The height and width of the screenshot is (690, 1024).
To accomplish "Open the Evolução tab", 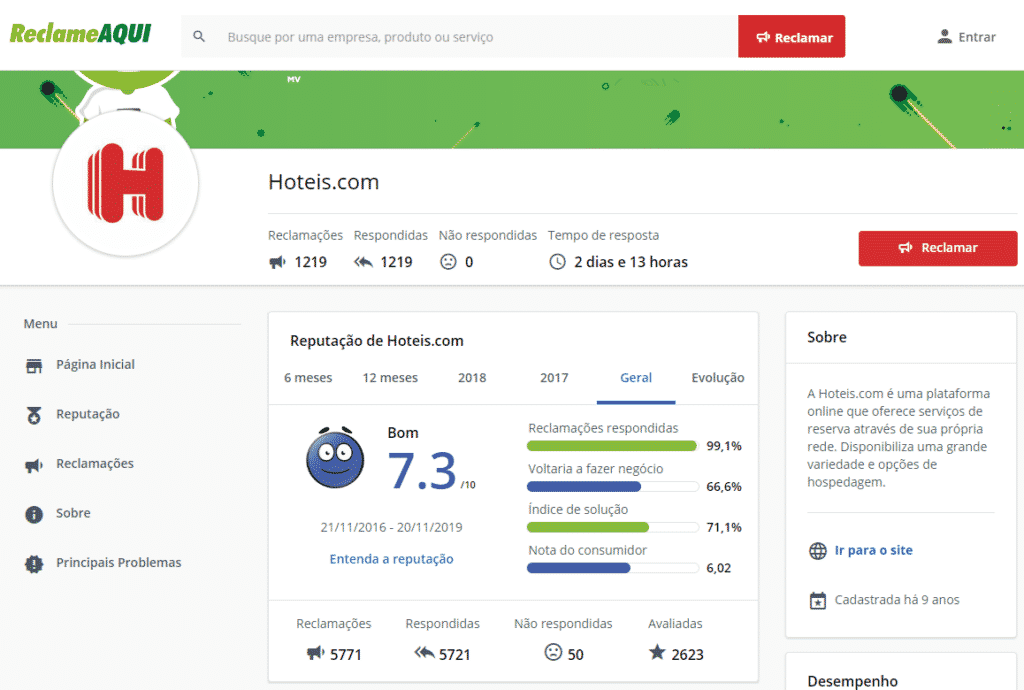I will pyautogui.click(x=718, y=378).
